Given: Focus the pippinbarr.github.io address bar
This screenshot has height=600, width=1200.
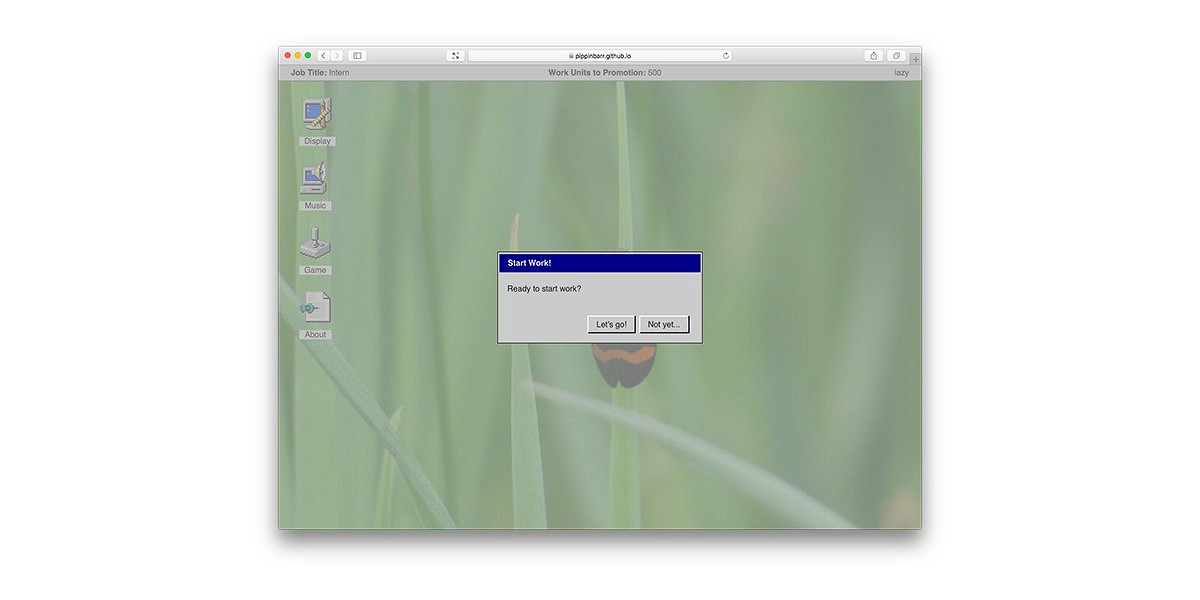Looking at the screenshot, I should [x=600, y=56].
